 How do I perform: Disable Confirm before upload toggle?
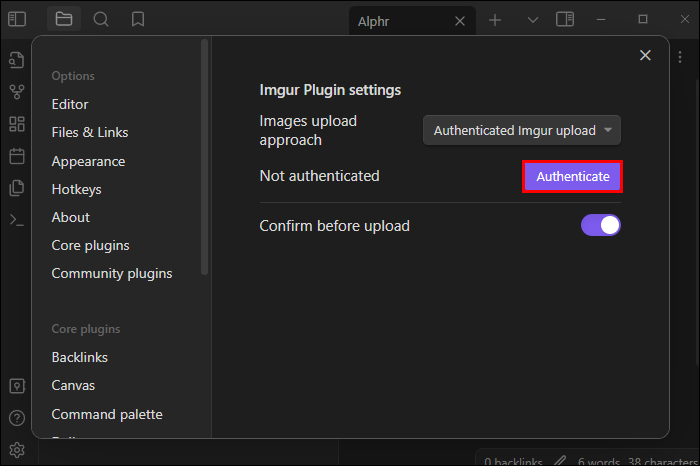601,226
